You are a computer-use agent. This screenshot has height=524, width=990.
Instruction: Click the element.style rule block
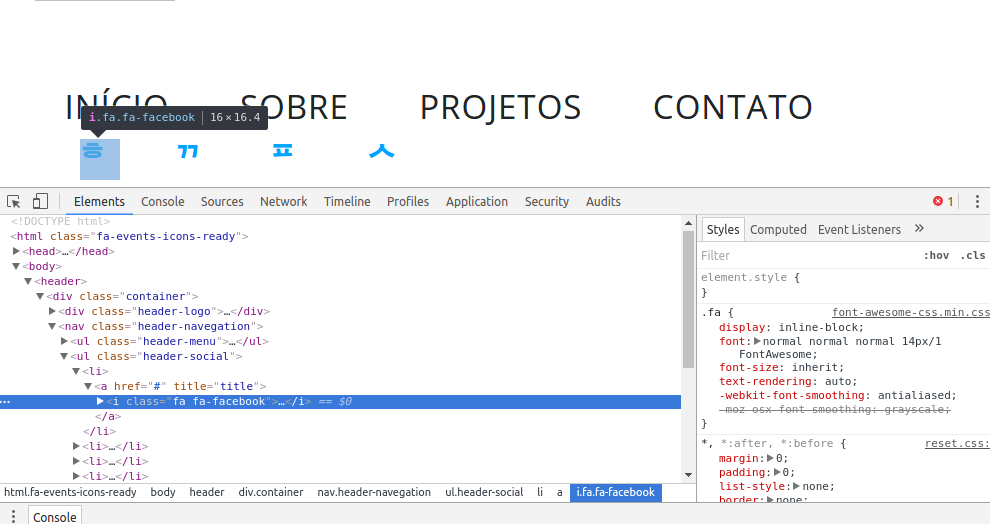844,285
